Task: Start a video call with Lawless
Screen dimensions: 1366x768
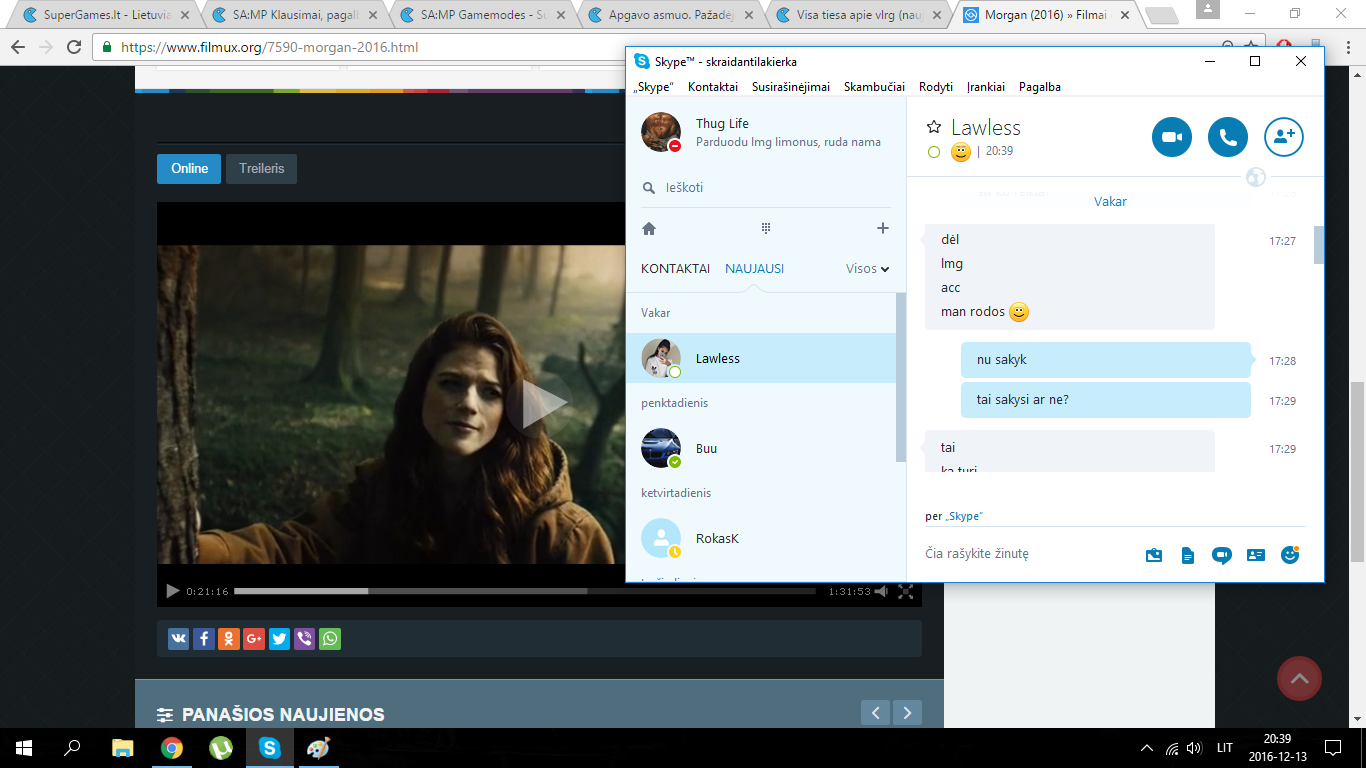Action: click(1172, 137)
